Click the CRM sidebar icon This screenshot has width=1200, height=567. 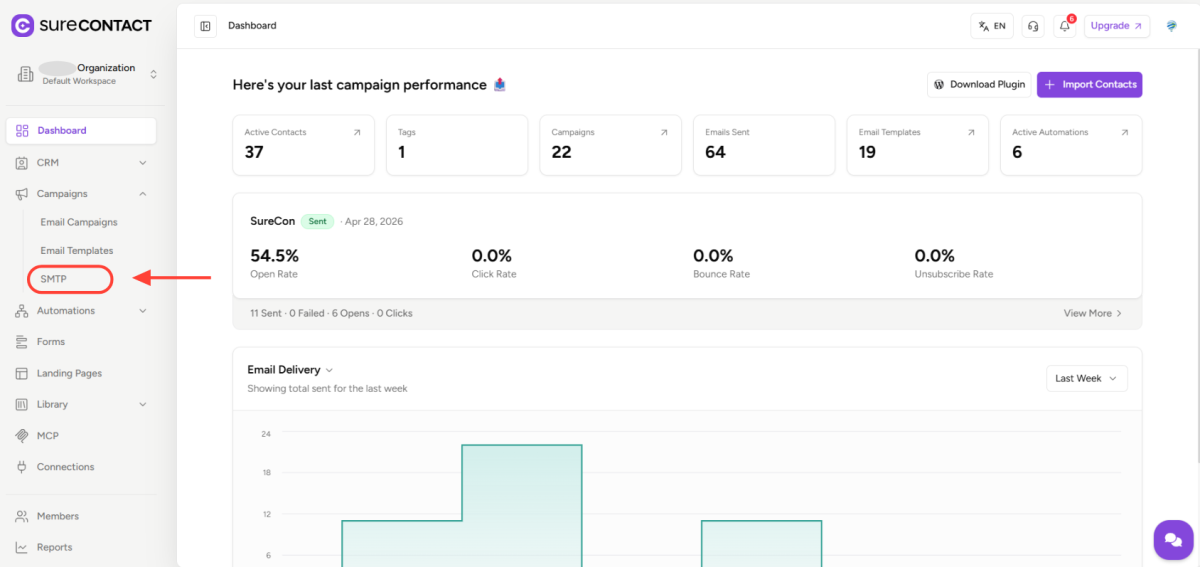coord(22,162)
